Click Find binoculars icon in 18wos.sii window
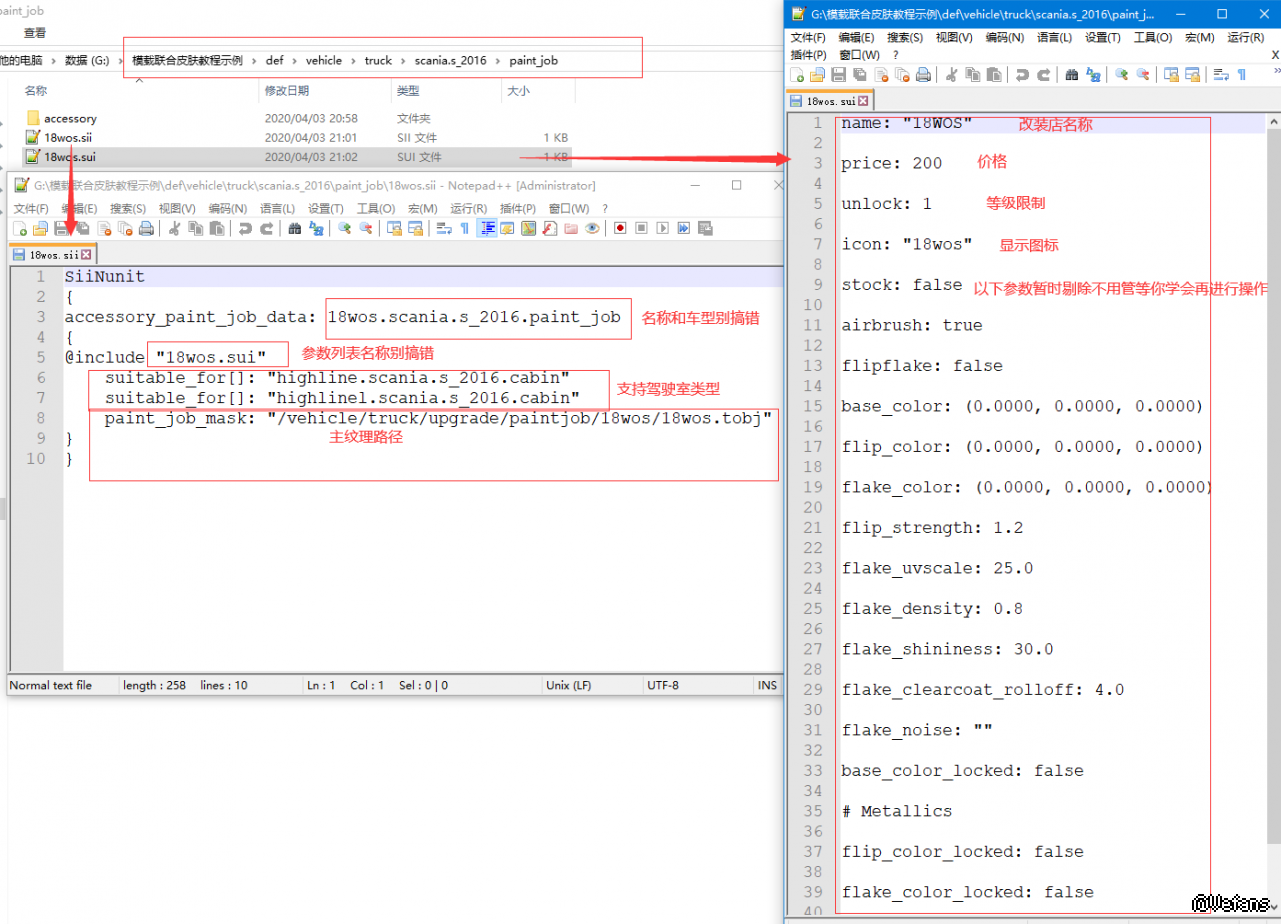Image resolution: width=1281 pixels, height=924 pixels. click(294, 229)
